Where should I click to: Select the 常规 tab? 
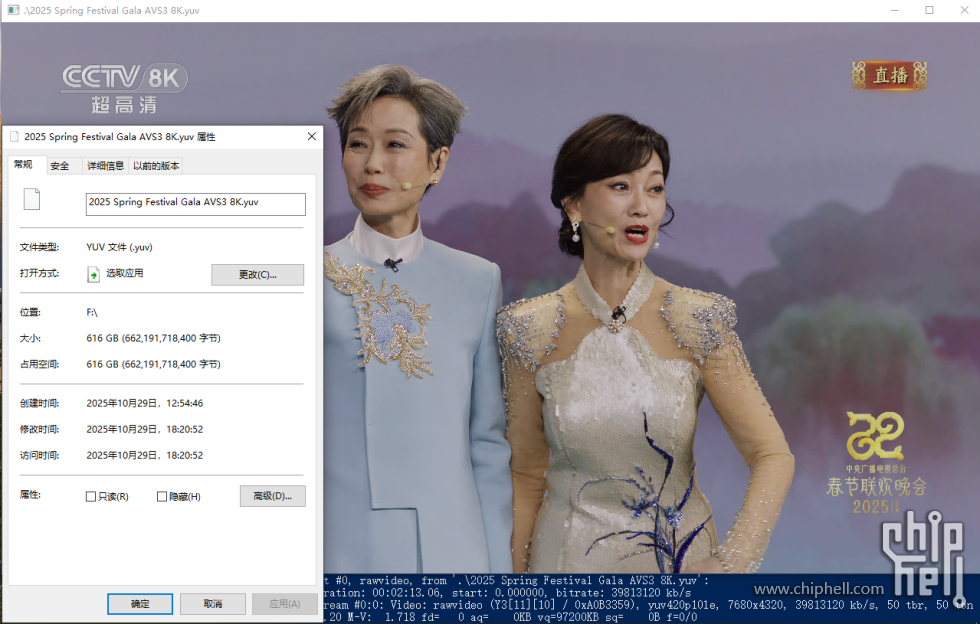23,165
